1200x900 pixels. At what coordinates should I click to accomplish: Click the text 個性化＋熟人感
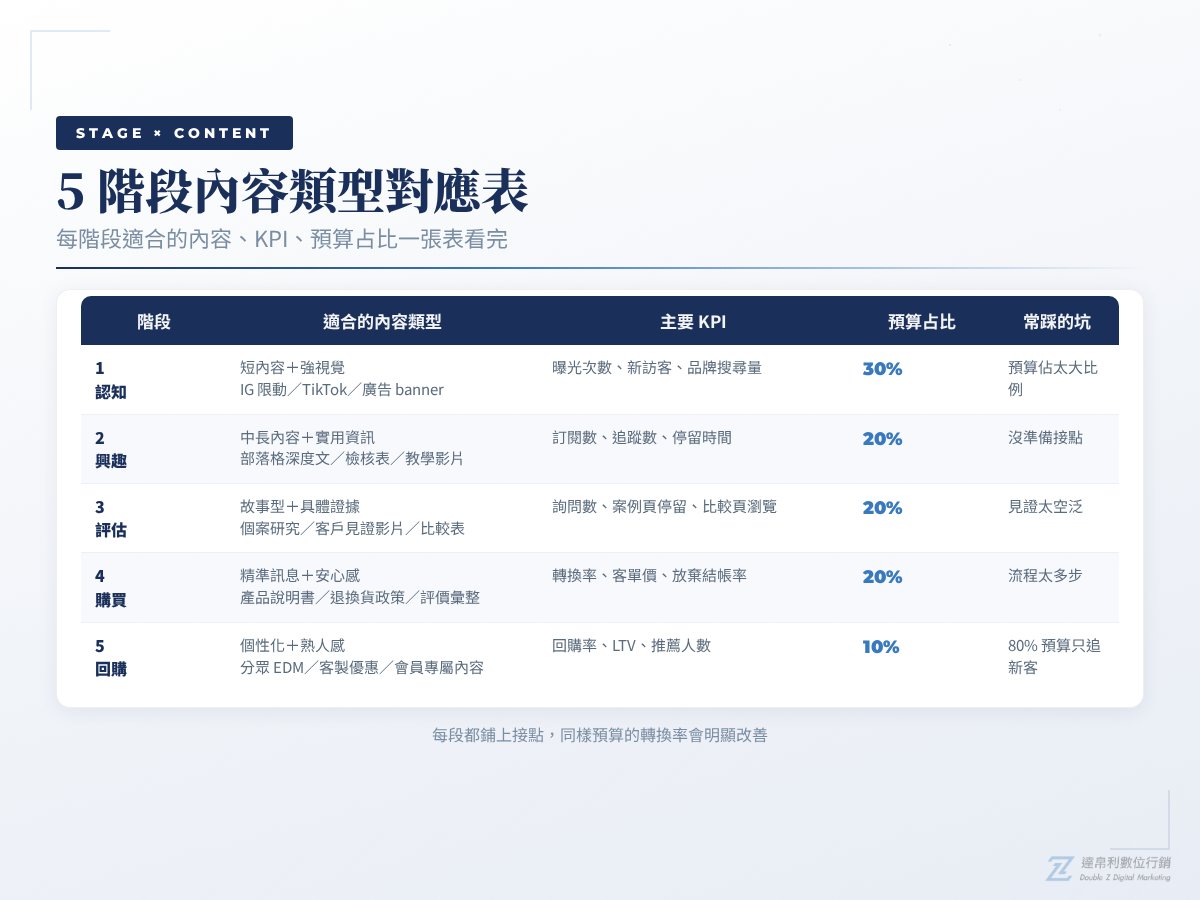(x=292, y=646)
